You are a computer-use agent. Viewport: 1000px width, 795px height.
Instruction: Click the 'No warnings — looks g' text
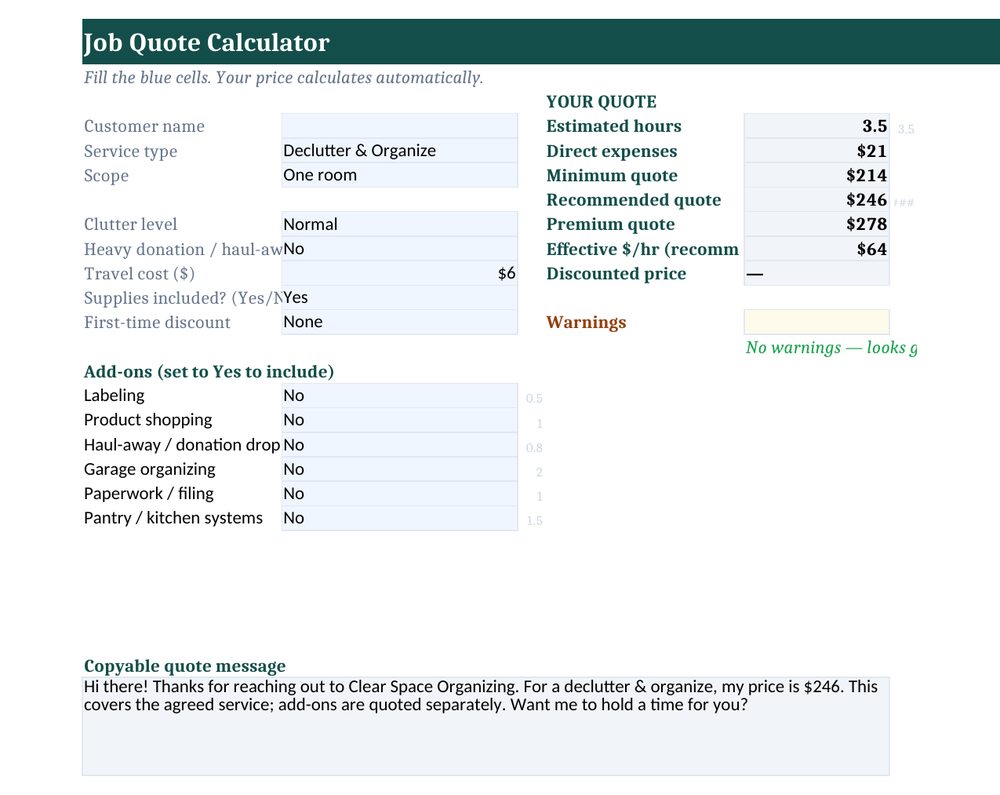click(832, 347)
